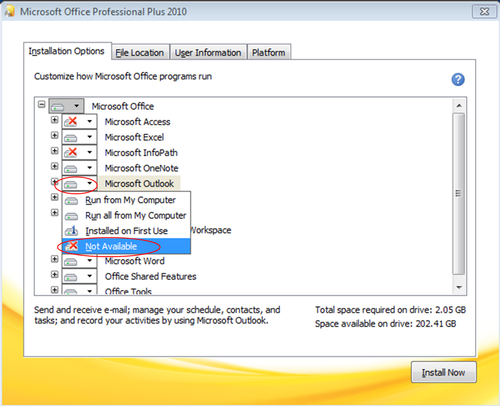500x406 pixels.
Task: Click the Install Now button
Action: point(444,372)
